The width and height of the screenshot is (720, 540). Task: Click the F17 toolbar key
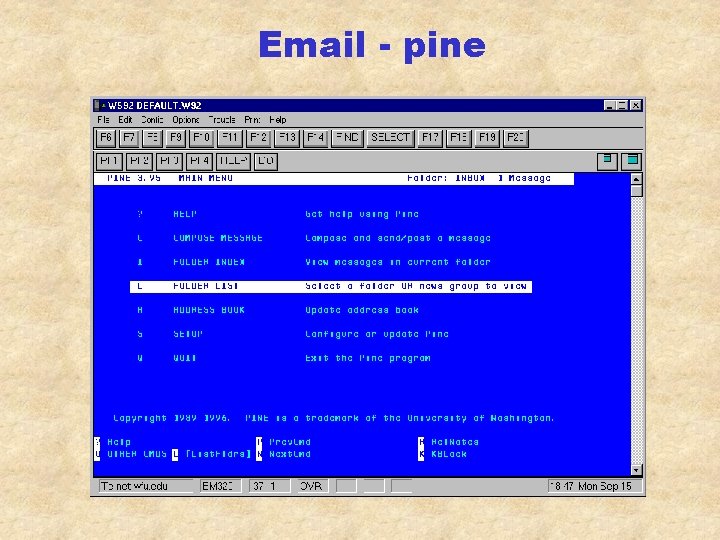tap(430, 138)
